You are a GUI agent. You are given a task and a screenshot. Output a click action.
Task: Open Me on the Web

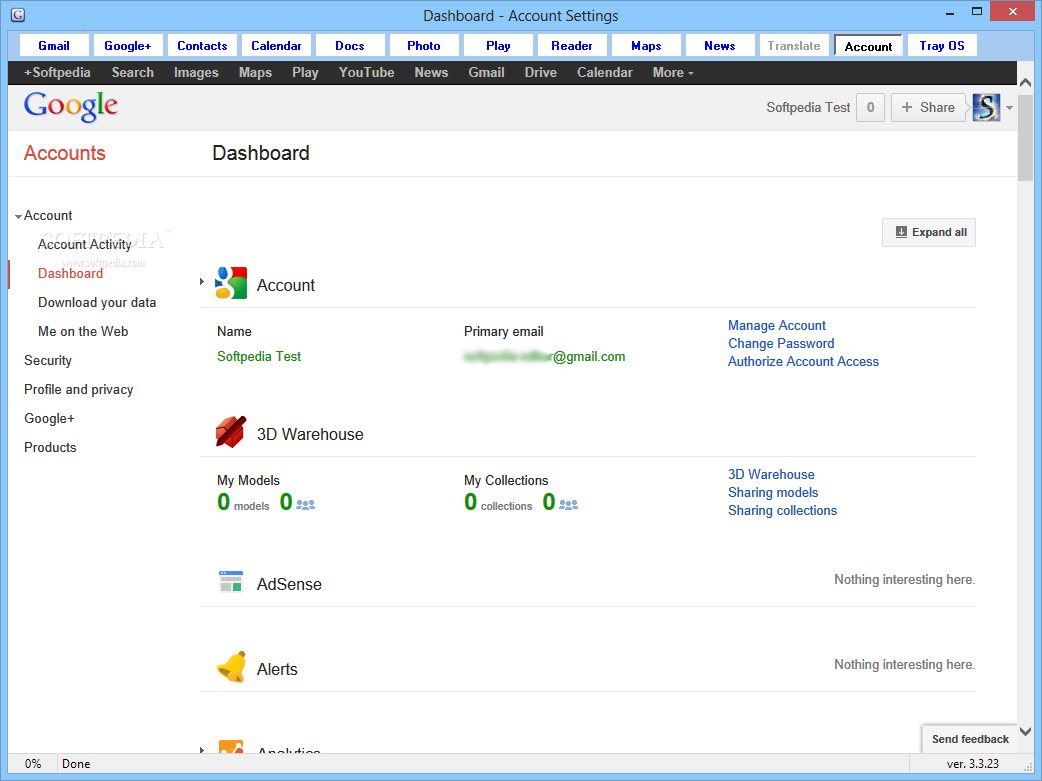tap(83, 332)
